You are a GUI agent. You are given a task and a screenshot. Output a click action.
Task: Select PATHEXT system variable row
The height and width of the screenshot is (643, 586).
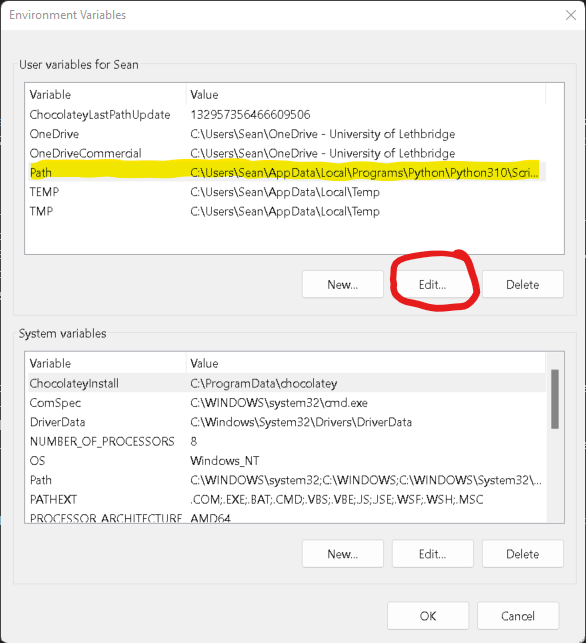pos(287,499)
